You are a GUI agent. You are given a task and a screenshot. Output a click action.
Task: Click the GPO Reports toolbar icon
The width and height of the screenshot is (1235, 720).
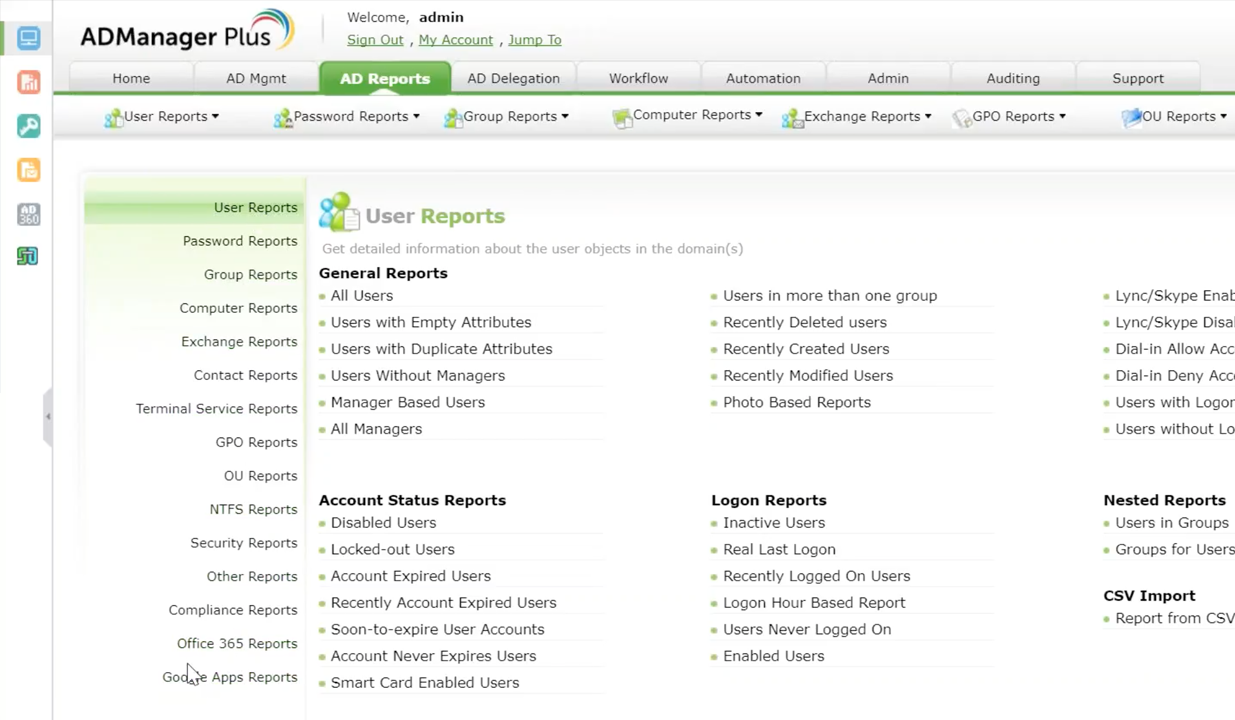point(962,118)
